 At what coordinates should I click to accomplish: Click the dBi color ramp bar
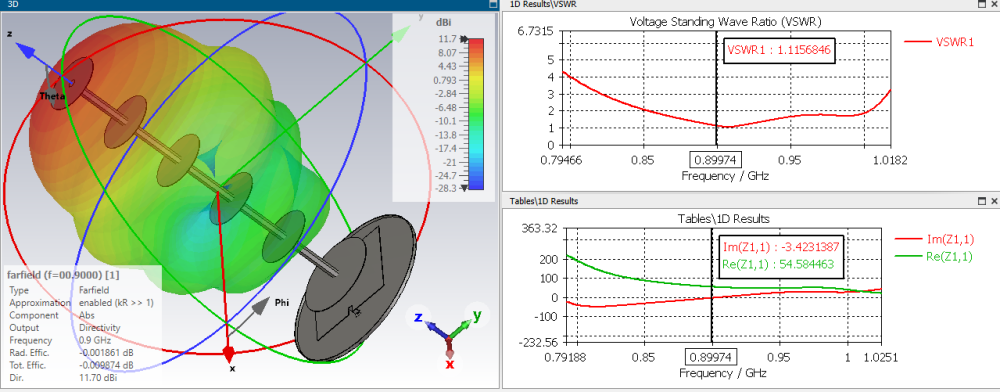click(x=476, y=114)
